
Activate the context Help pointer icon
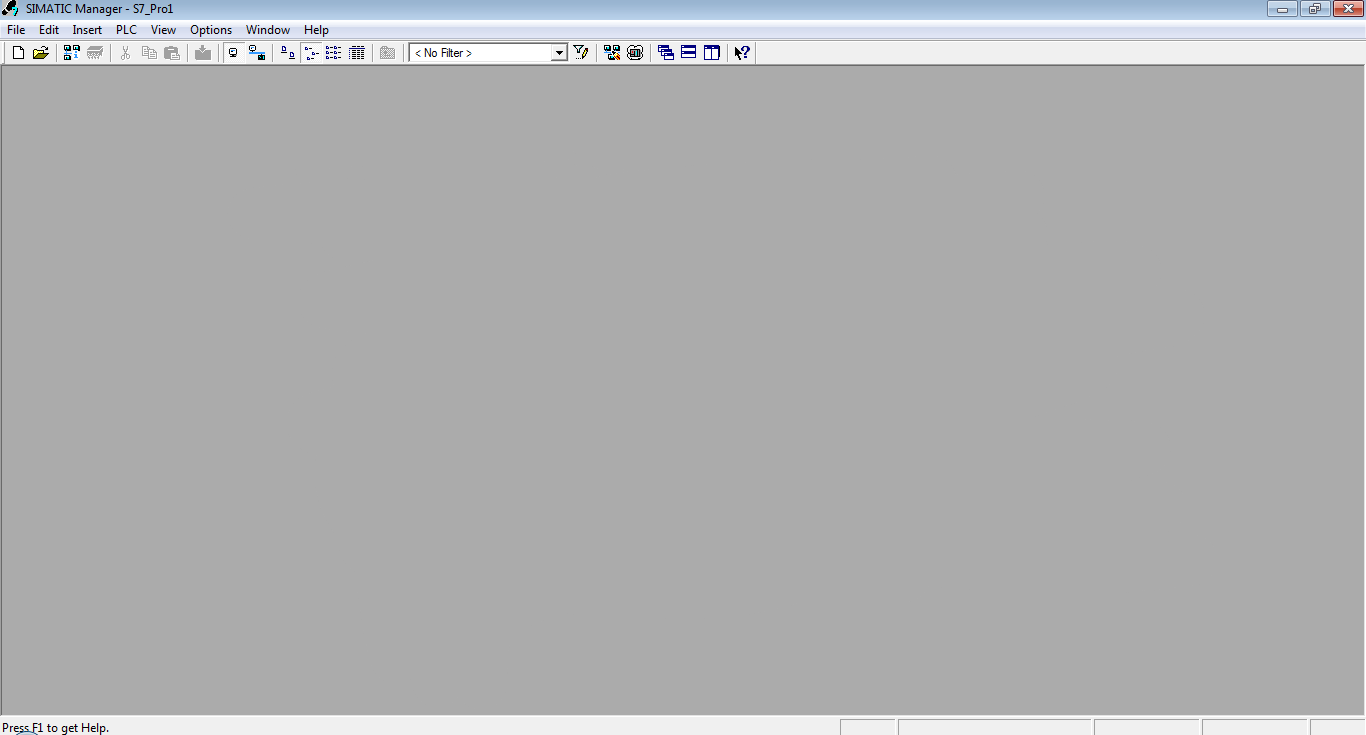click(742, 53)
